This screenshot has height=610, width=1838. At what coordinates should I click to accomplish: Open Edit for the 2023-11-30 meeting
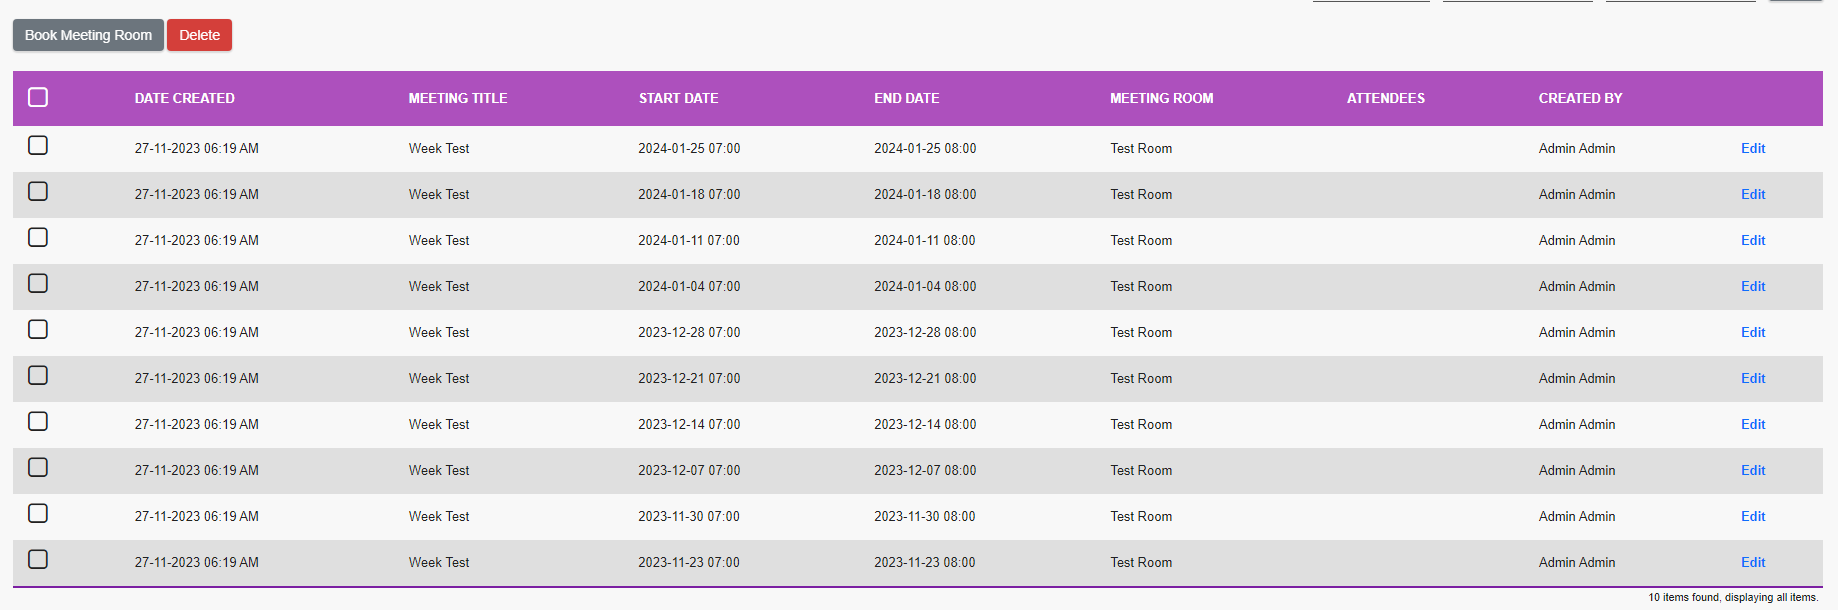[x=1752, y=516]
